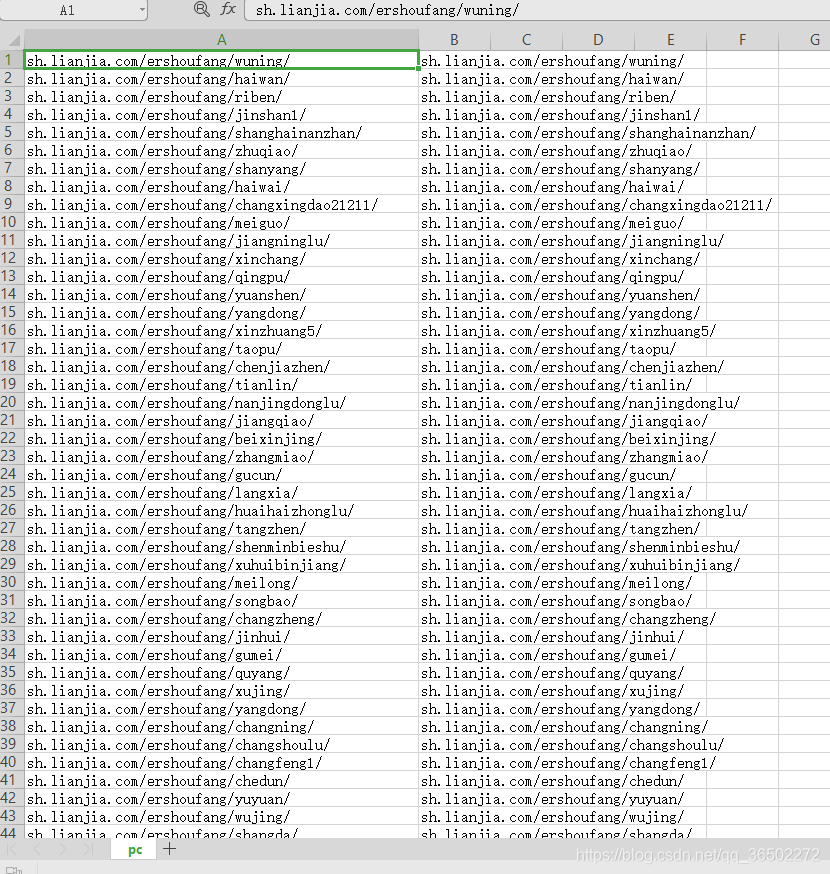Select column B cell ending with langxia/
Screen dimensions: 830x874
(x=454, y=492)
